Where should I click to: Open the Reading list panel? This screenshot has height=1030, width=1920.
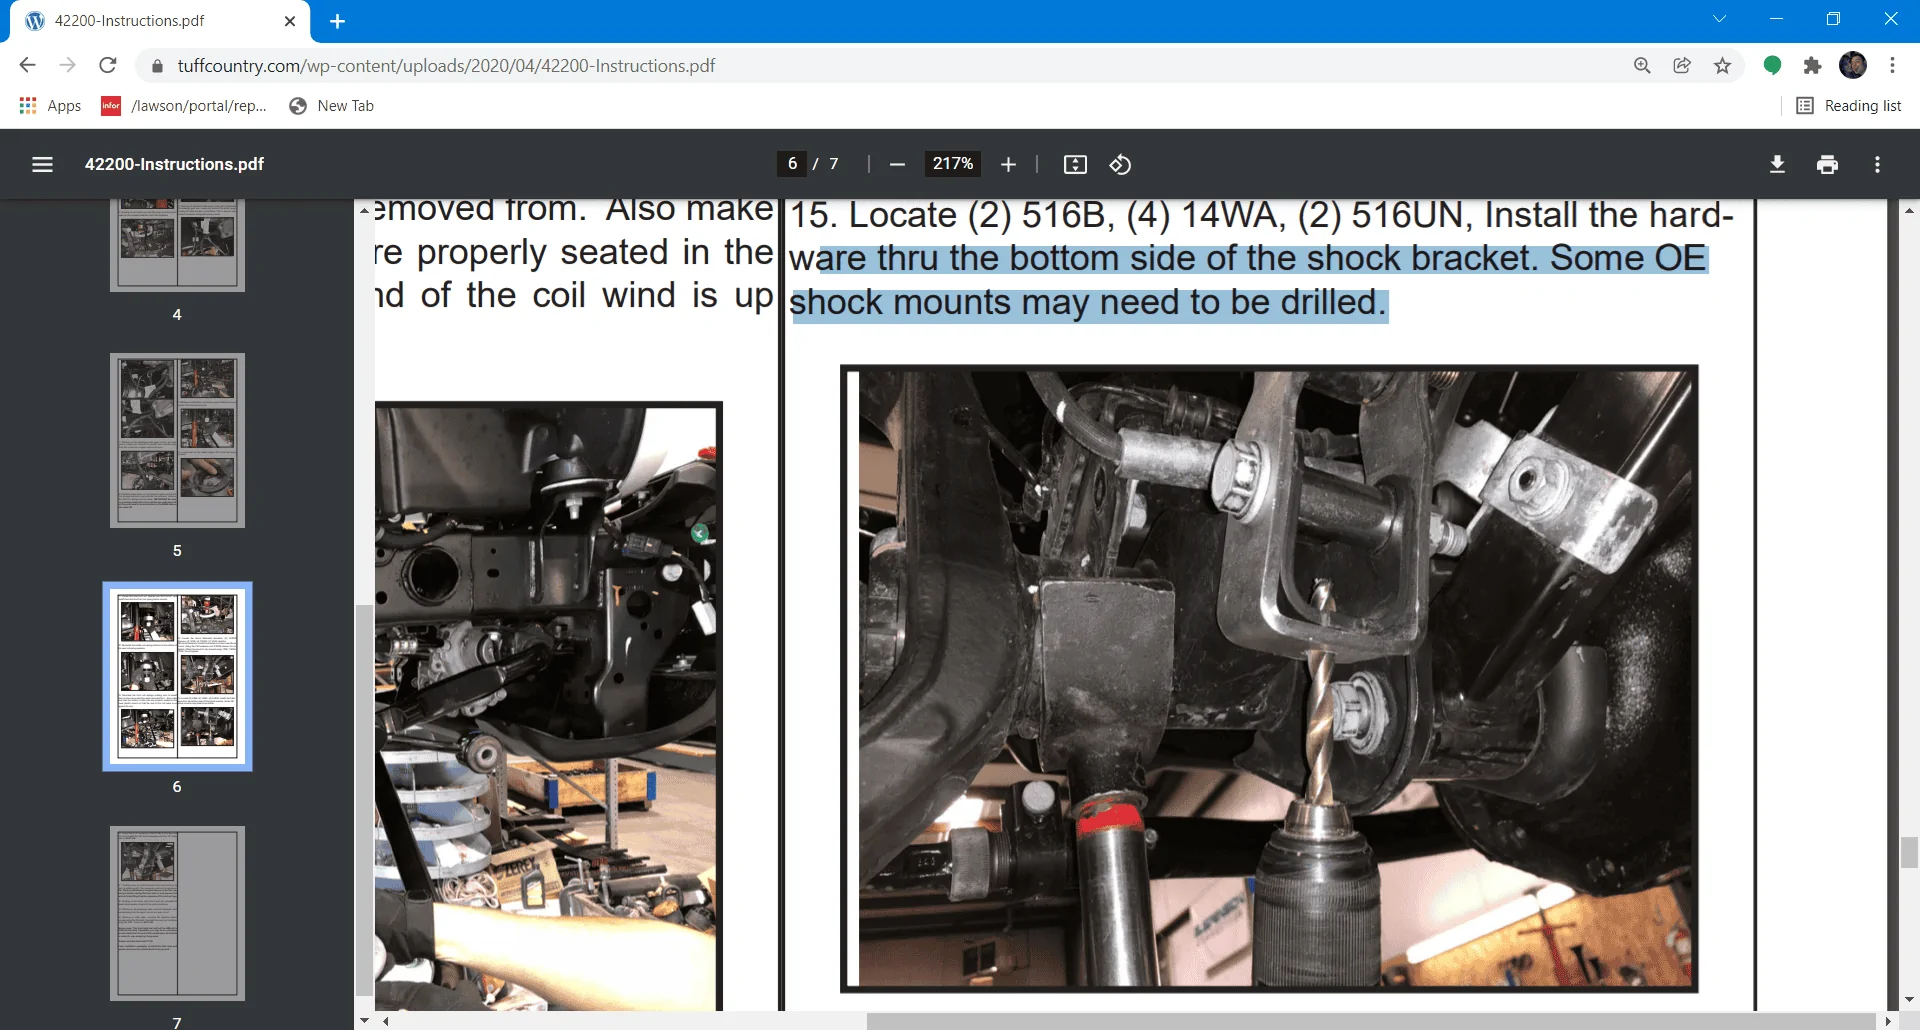pos(1849,106)
